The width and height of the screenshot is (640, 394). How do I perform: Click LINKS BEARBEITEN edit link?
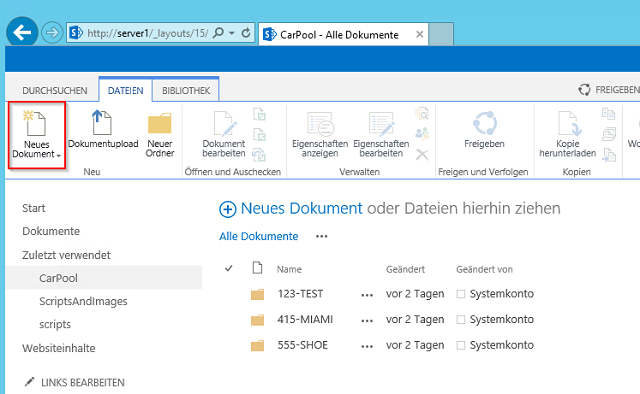[83, 383]
